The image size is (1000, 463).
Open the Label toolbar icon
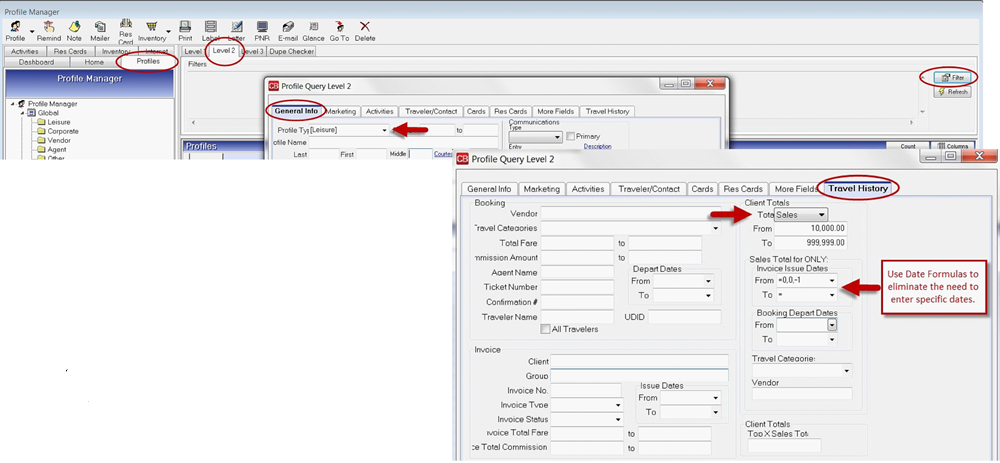(x=210, y=27)
